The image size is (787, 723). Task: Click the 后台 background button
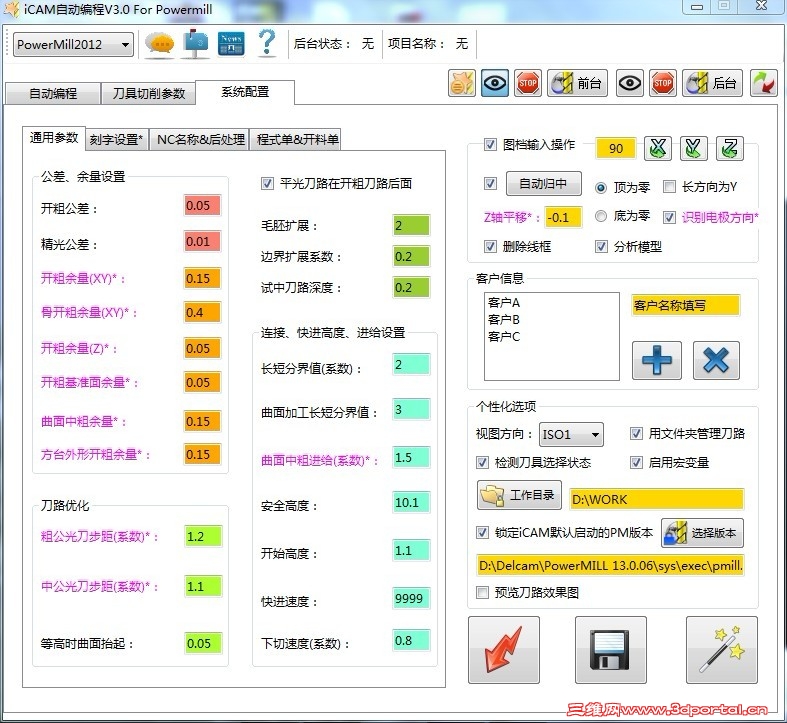click(x=712, y=83)
